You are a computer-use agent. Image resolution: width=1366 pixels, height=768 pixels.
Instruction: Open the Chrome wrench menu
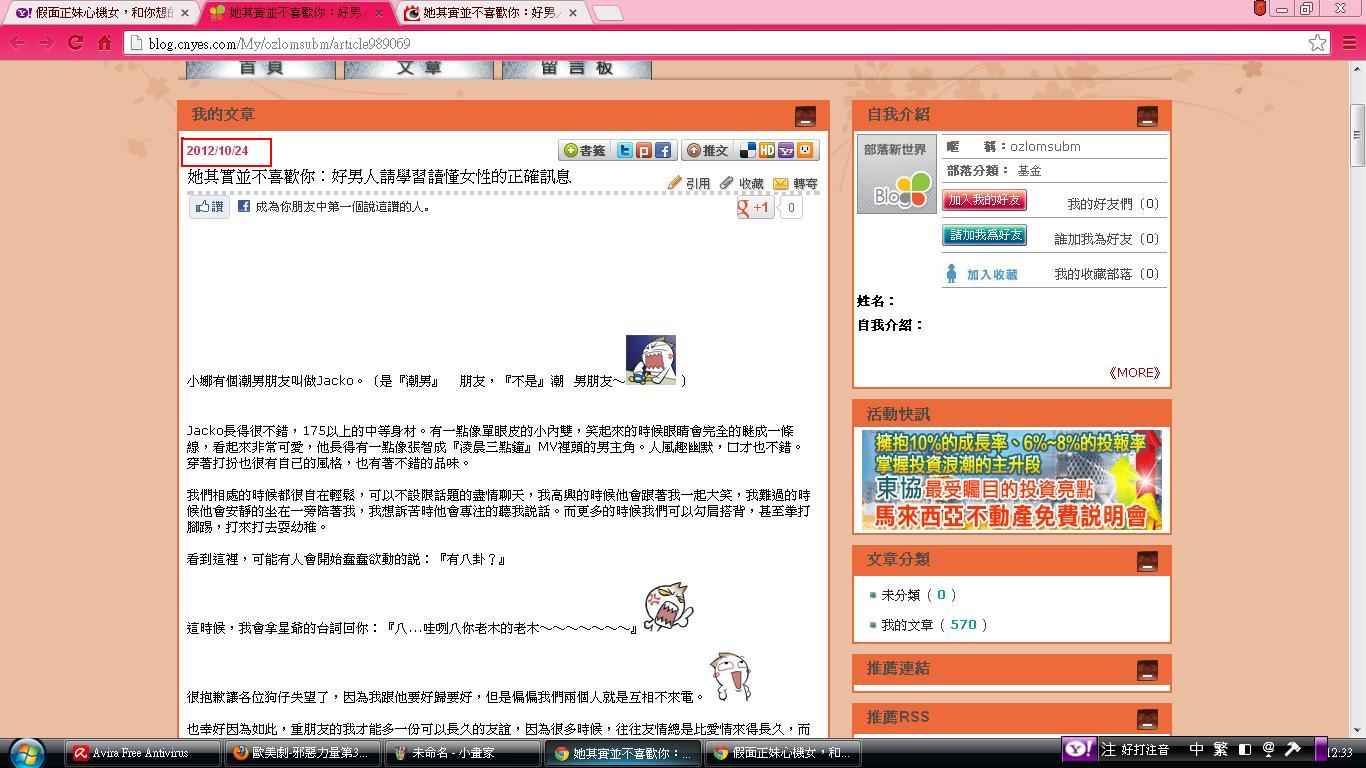click(x=1350, y=43)
